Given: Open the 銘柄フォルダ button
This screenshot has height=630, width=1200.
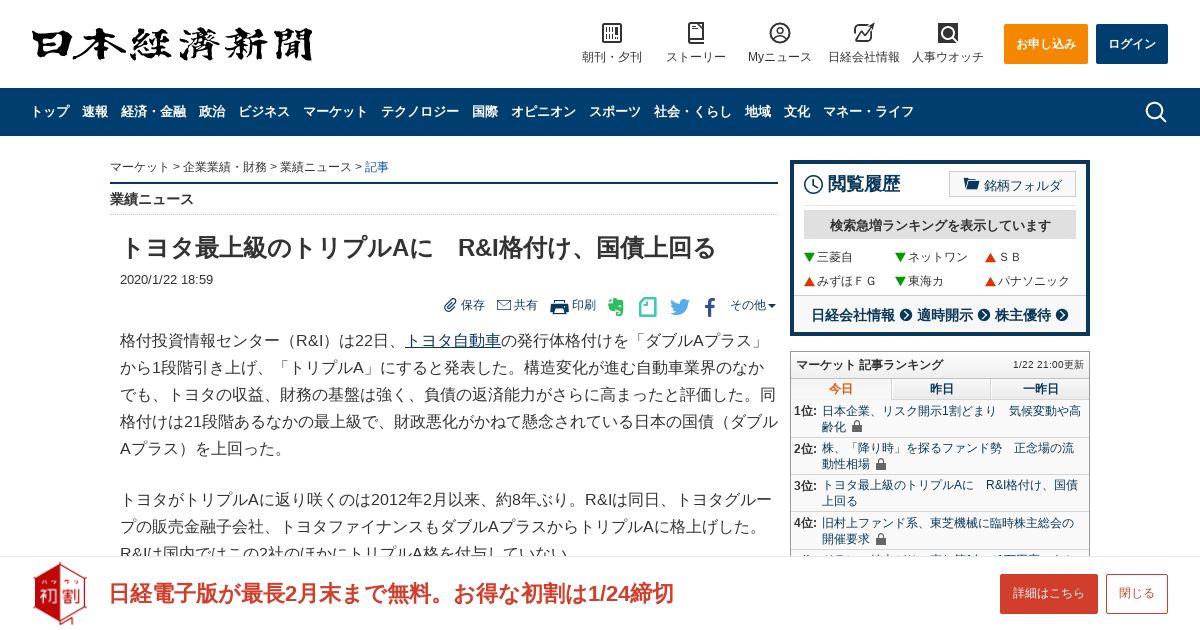Looking at the screenshot, I should coord(1012,184).
